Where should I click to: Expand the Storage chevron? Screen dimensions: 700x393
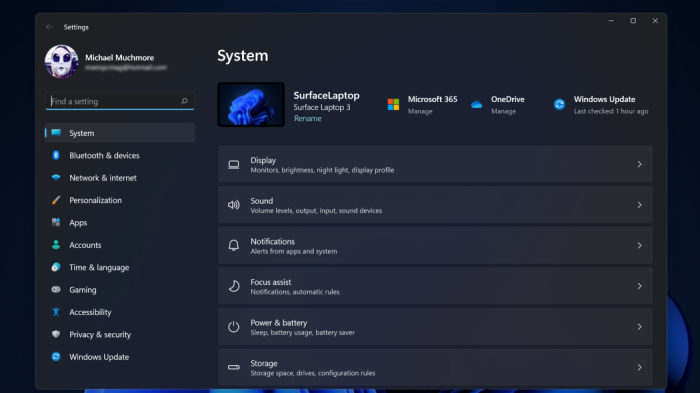[639, 367]
